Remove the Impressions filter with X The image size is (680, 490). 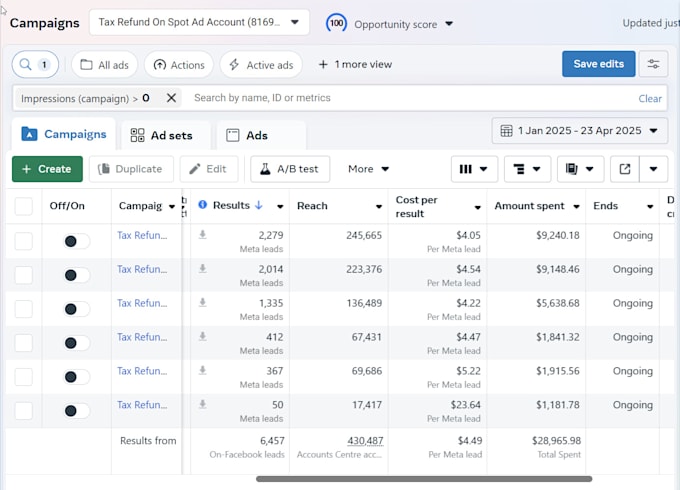point(171,98)
